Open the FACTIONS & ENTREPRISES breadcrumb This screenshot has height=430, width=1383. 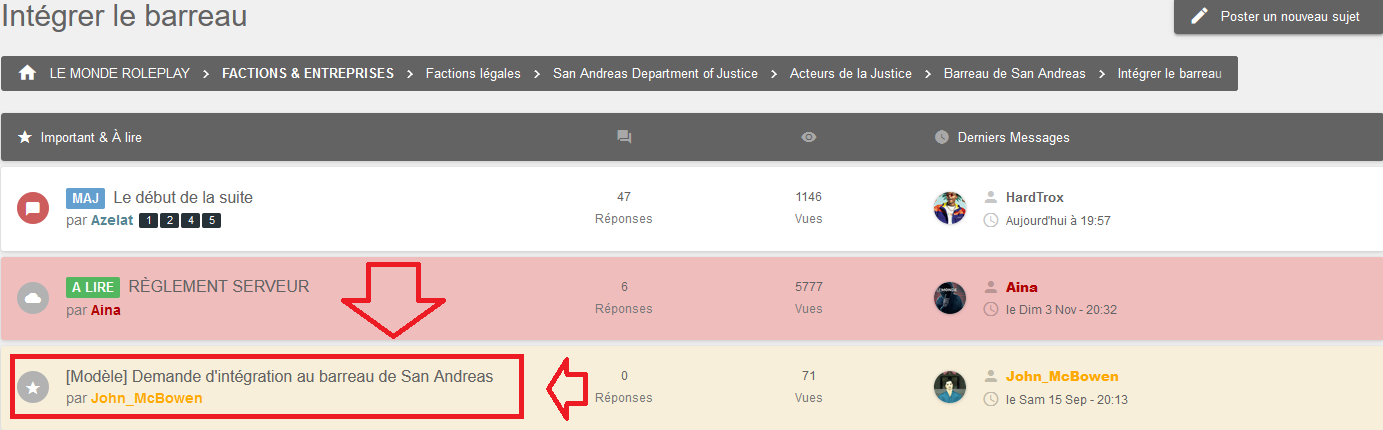coord(308,73)
